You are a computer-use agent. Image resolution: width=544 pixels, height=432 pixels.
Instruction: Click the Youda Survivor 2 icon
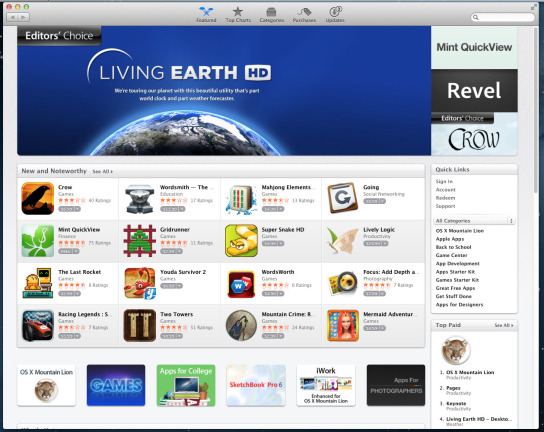pyautogui.click(x=139, y=283)
